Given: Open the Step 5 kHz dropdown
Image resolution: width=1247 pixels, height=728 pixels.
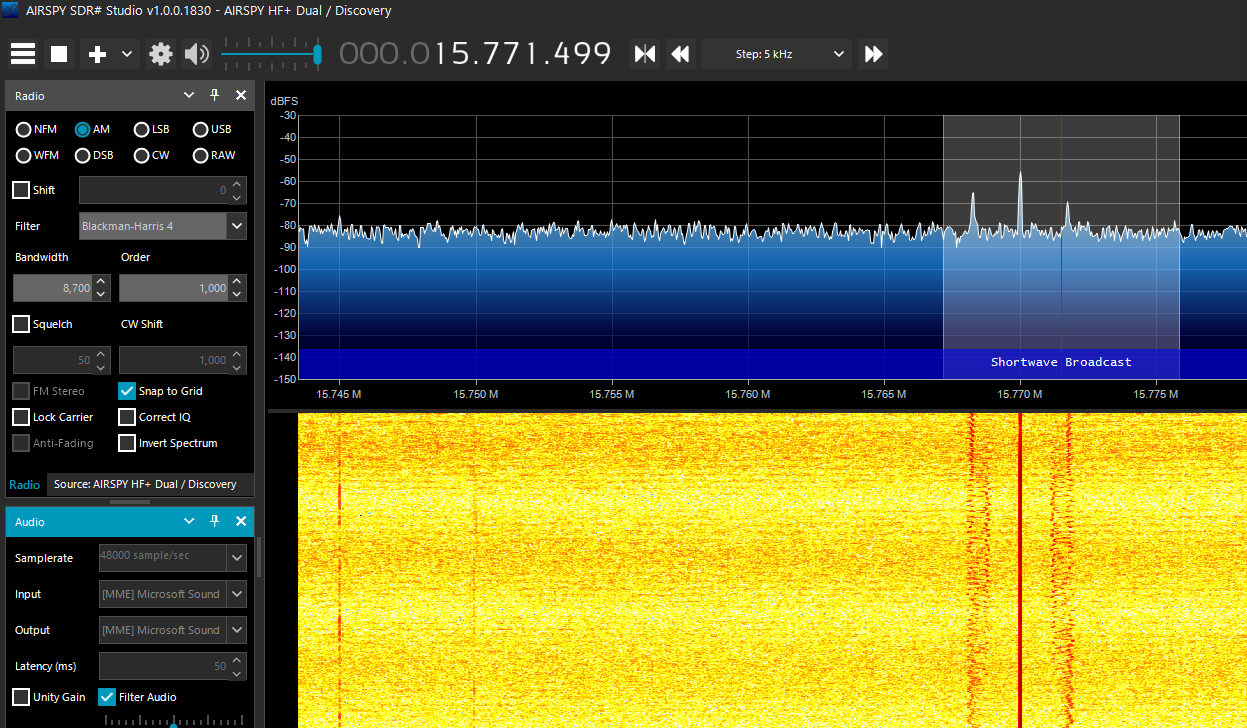Looking at the screenshot, I should point(777,54).
